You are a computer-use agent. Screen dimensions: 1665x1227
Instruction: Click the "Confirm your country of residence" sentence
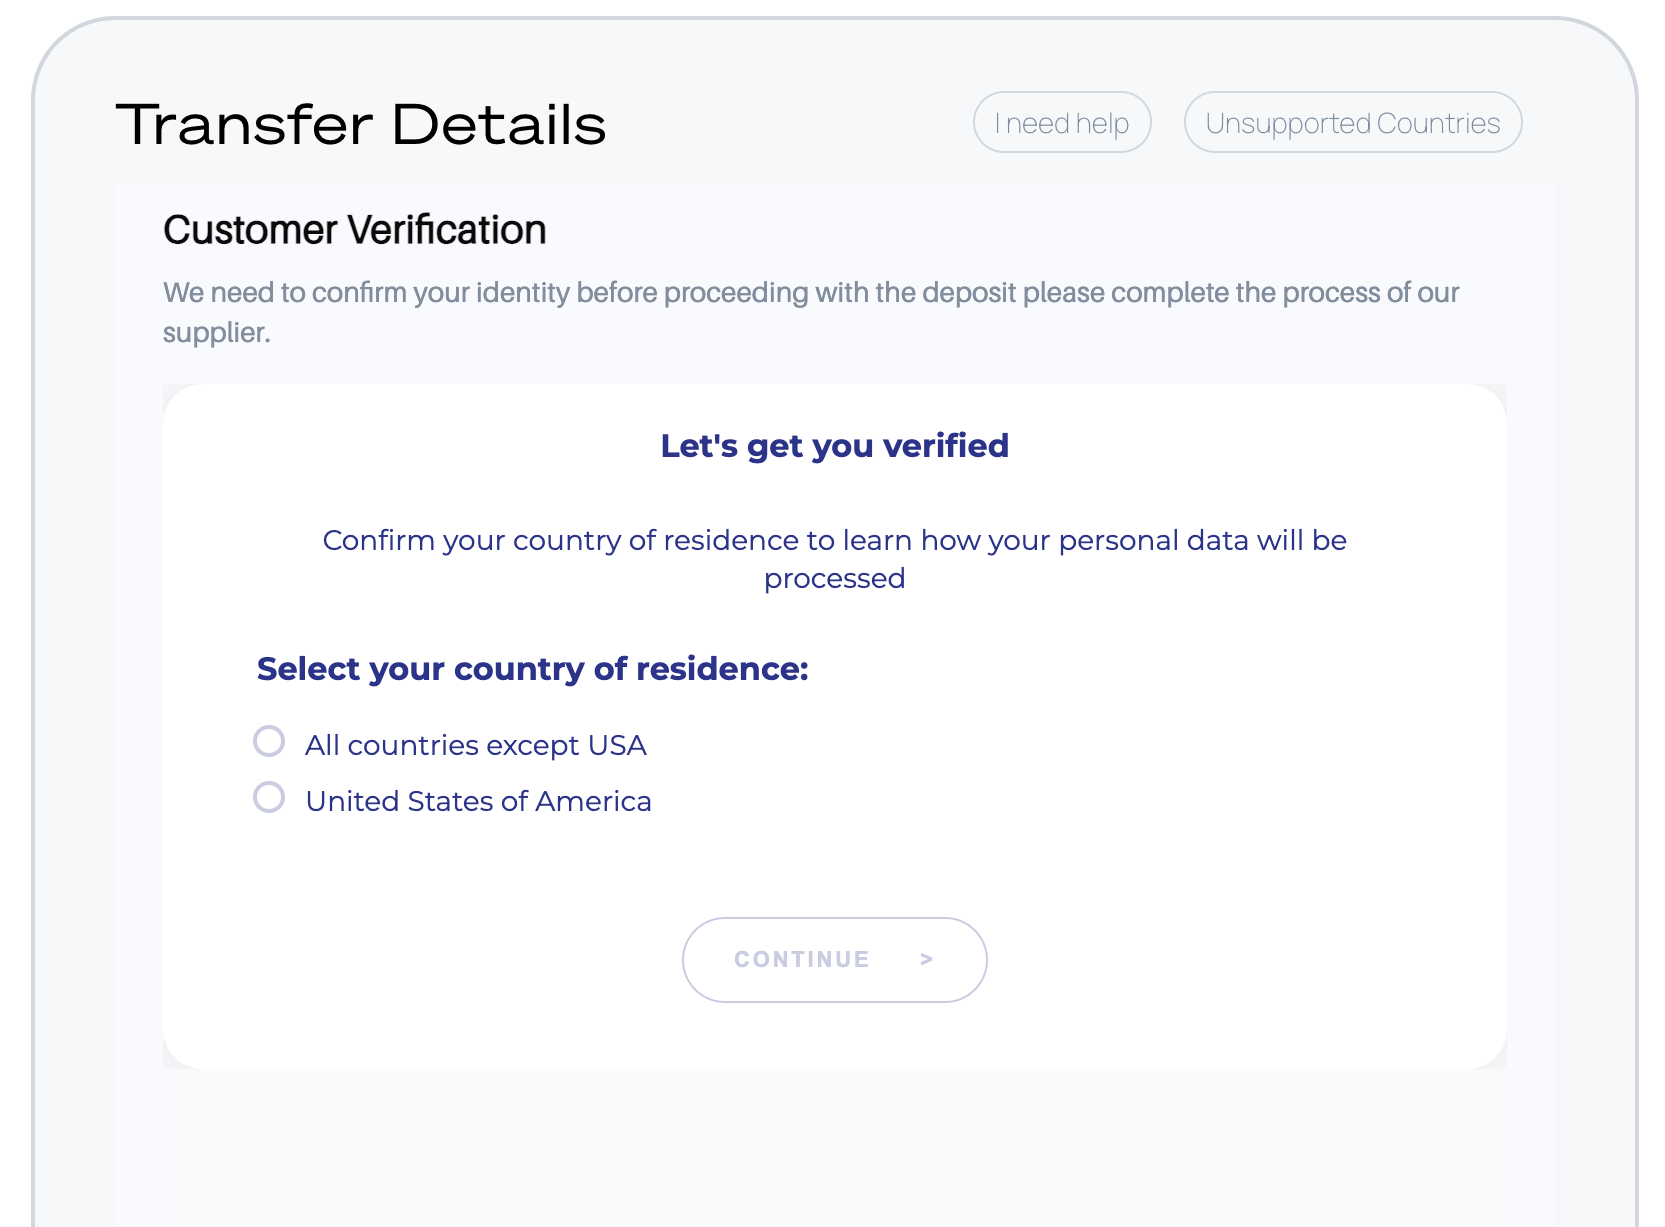(x=834, y=541)
